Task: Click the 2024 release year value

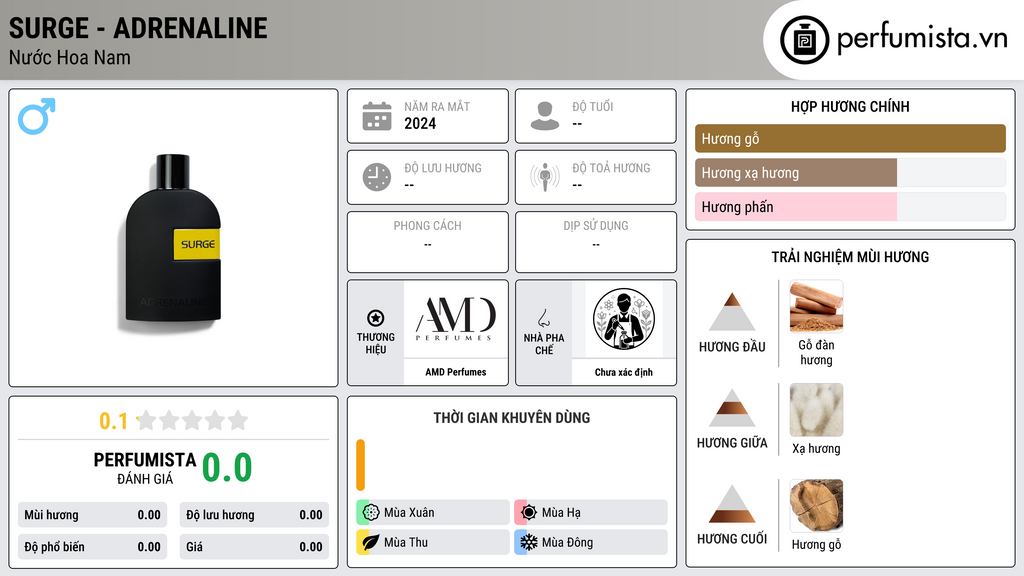Action: click(420, 123)
